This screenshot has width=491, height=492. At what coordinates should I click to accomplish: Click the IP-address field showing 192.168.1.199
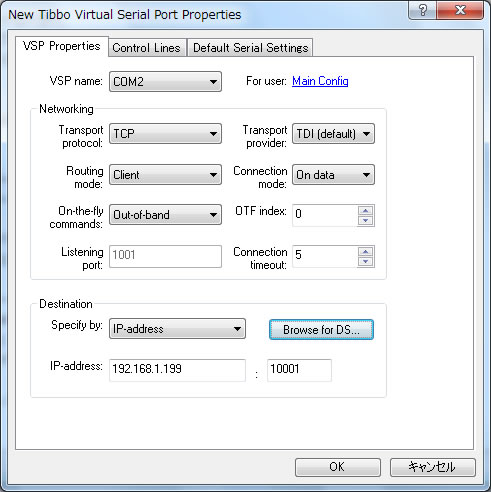(x=177, y=370)
